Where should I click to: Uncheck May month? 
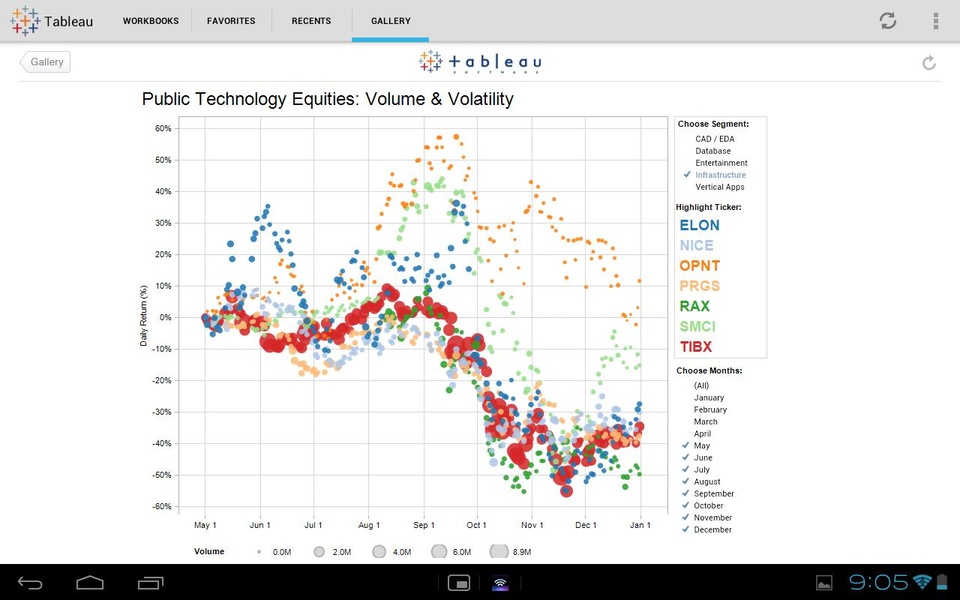702,446
